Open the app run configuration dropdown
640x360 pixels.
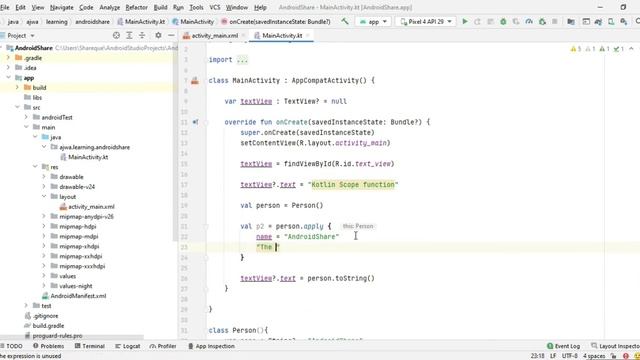point(373,22)
